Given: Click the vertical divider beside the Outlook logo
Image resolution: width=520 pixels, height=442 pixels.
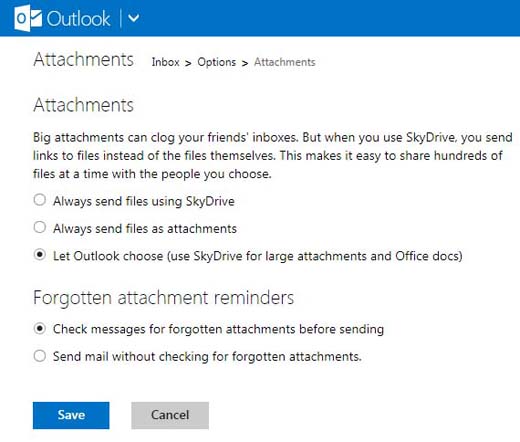Looking at the screenshot, I should tap(120, 18).
